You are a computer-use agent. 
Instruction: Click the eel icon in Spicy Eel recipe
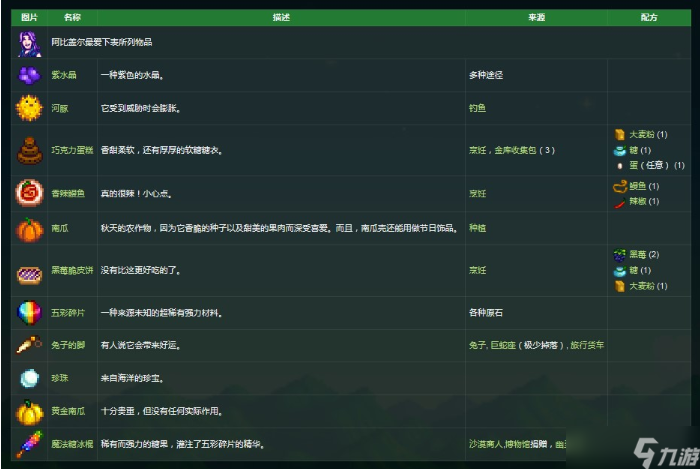click(x=620, y=186)
